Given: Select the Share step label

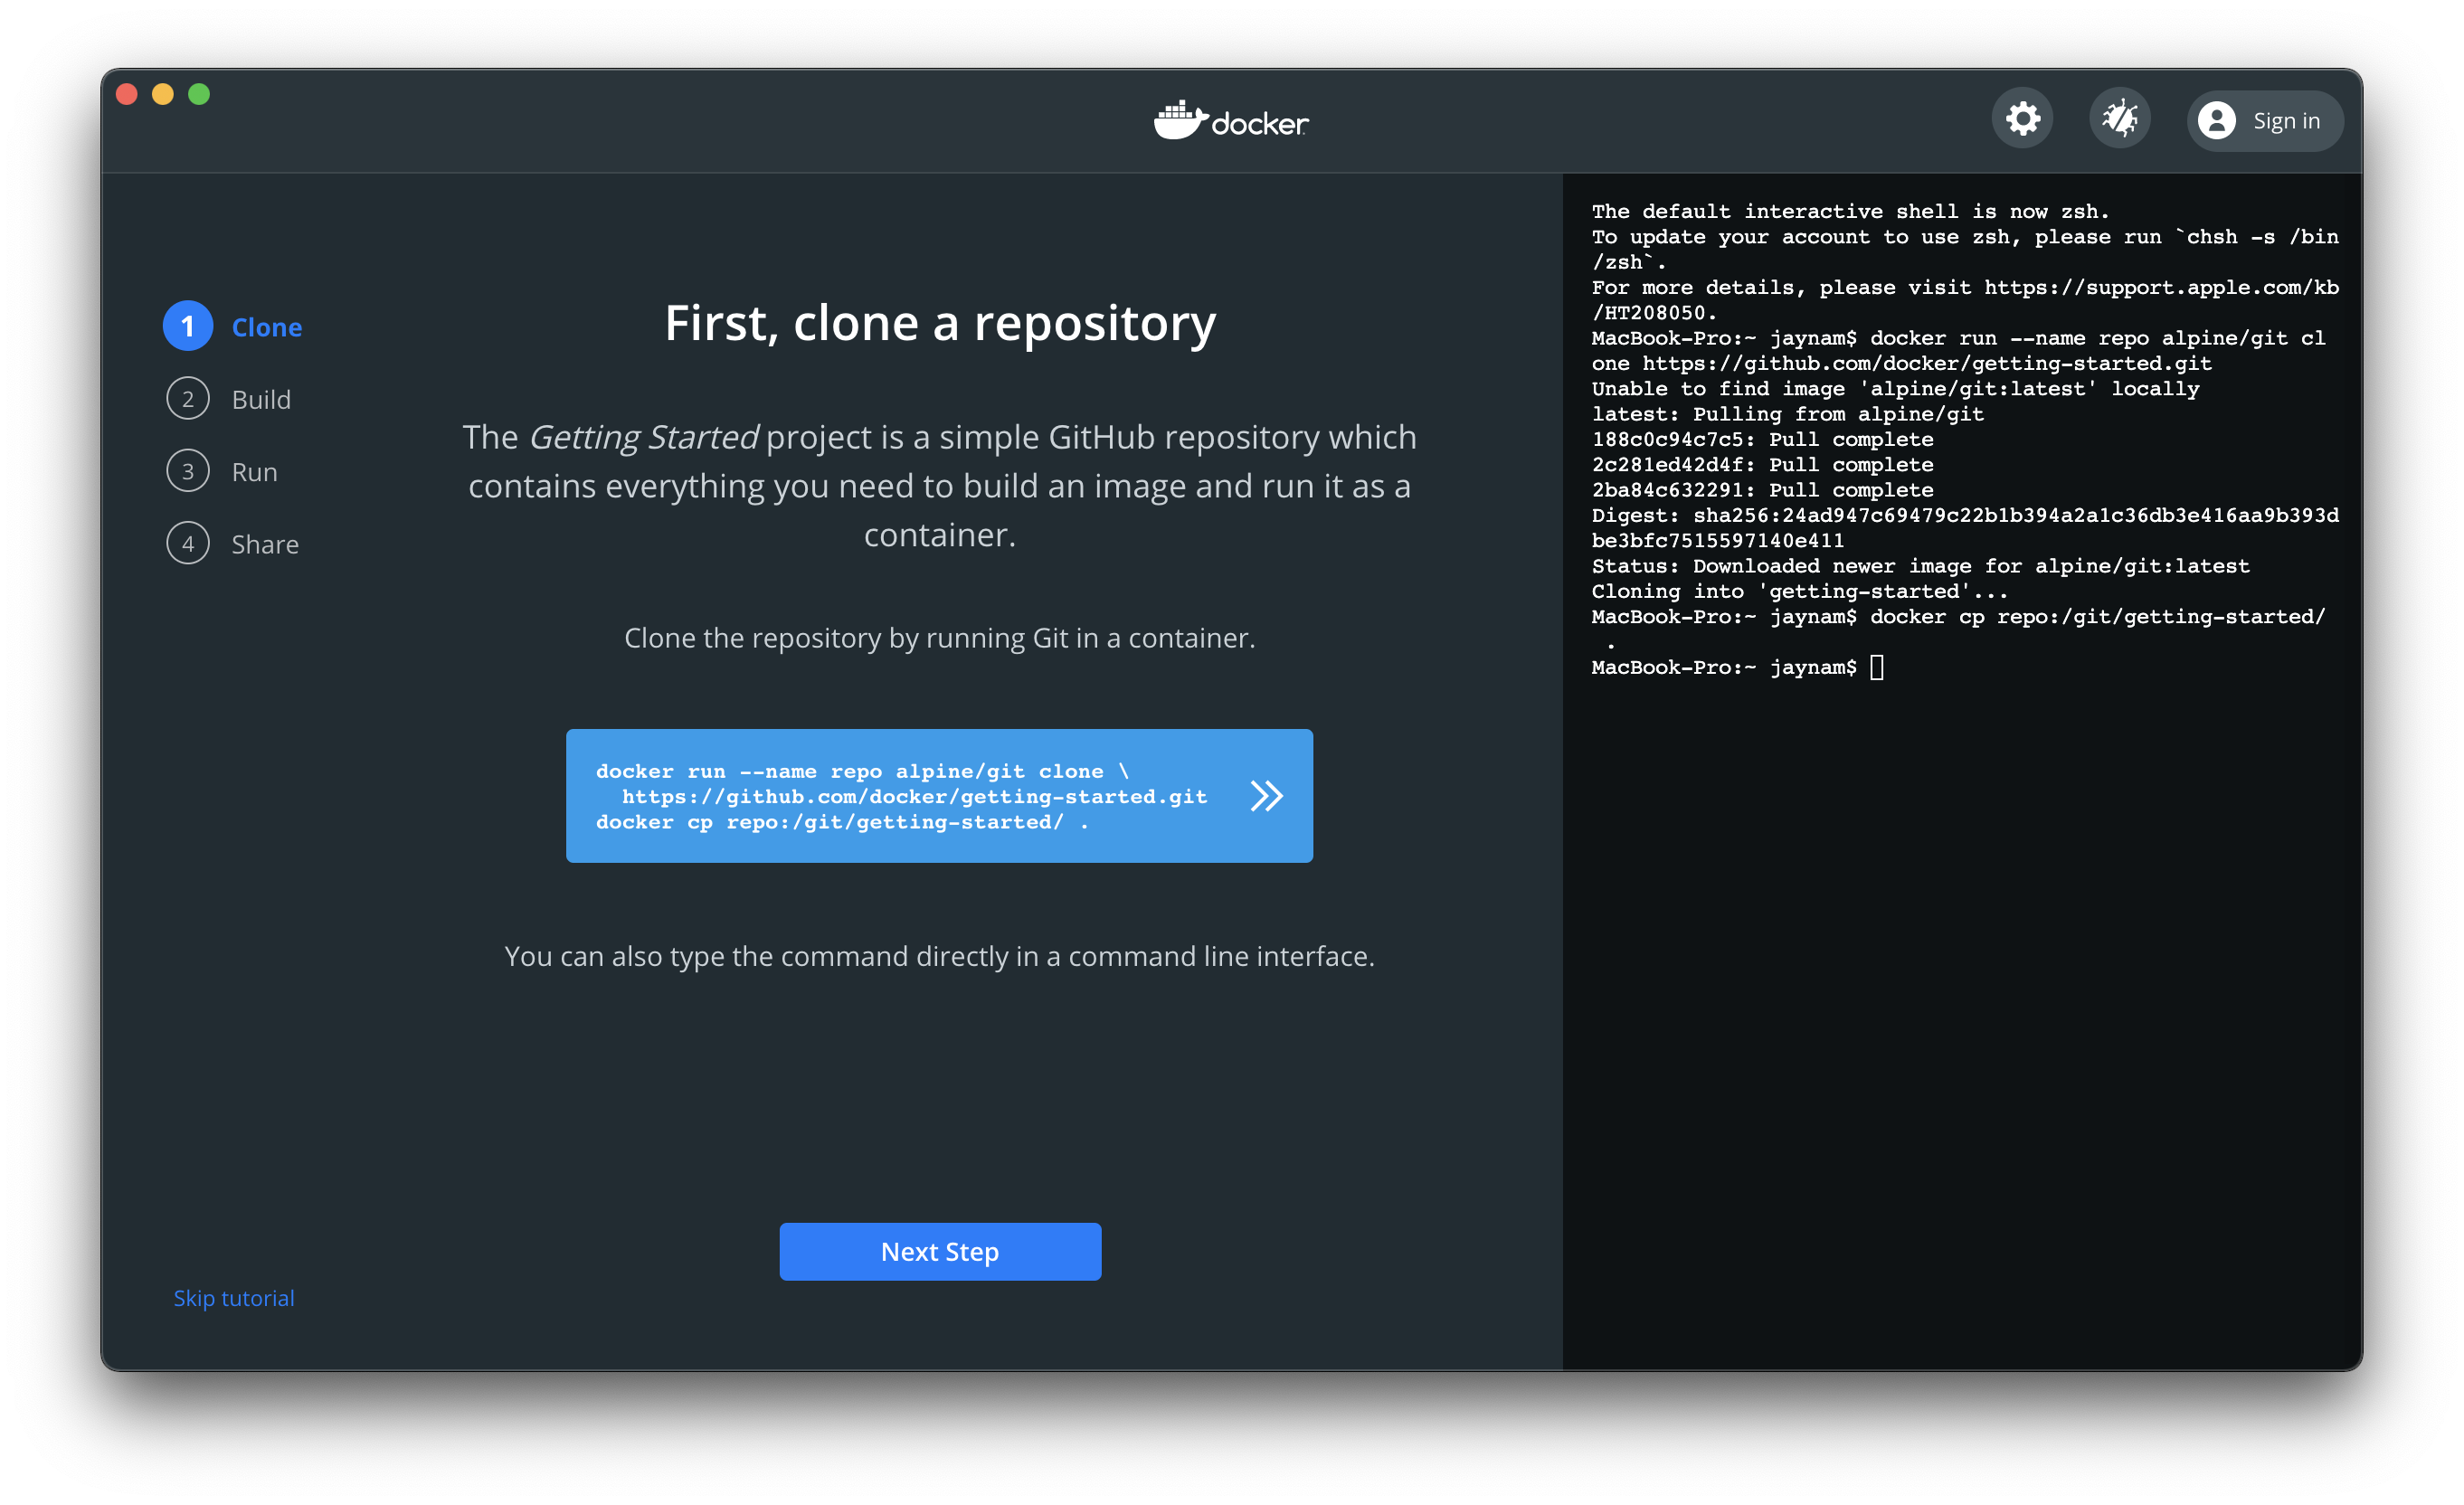Looking at the screenshot, I should (265, 545).
